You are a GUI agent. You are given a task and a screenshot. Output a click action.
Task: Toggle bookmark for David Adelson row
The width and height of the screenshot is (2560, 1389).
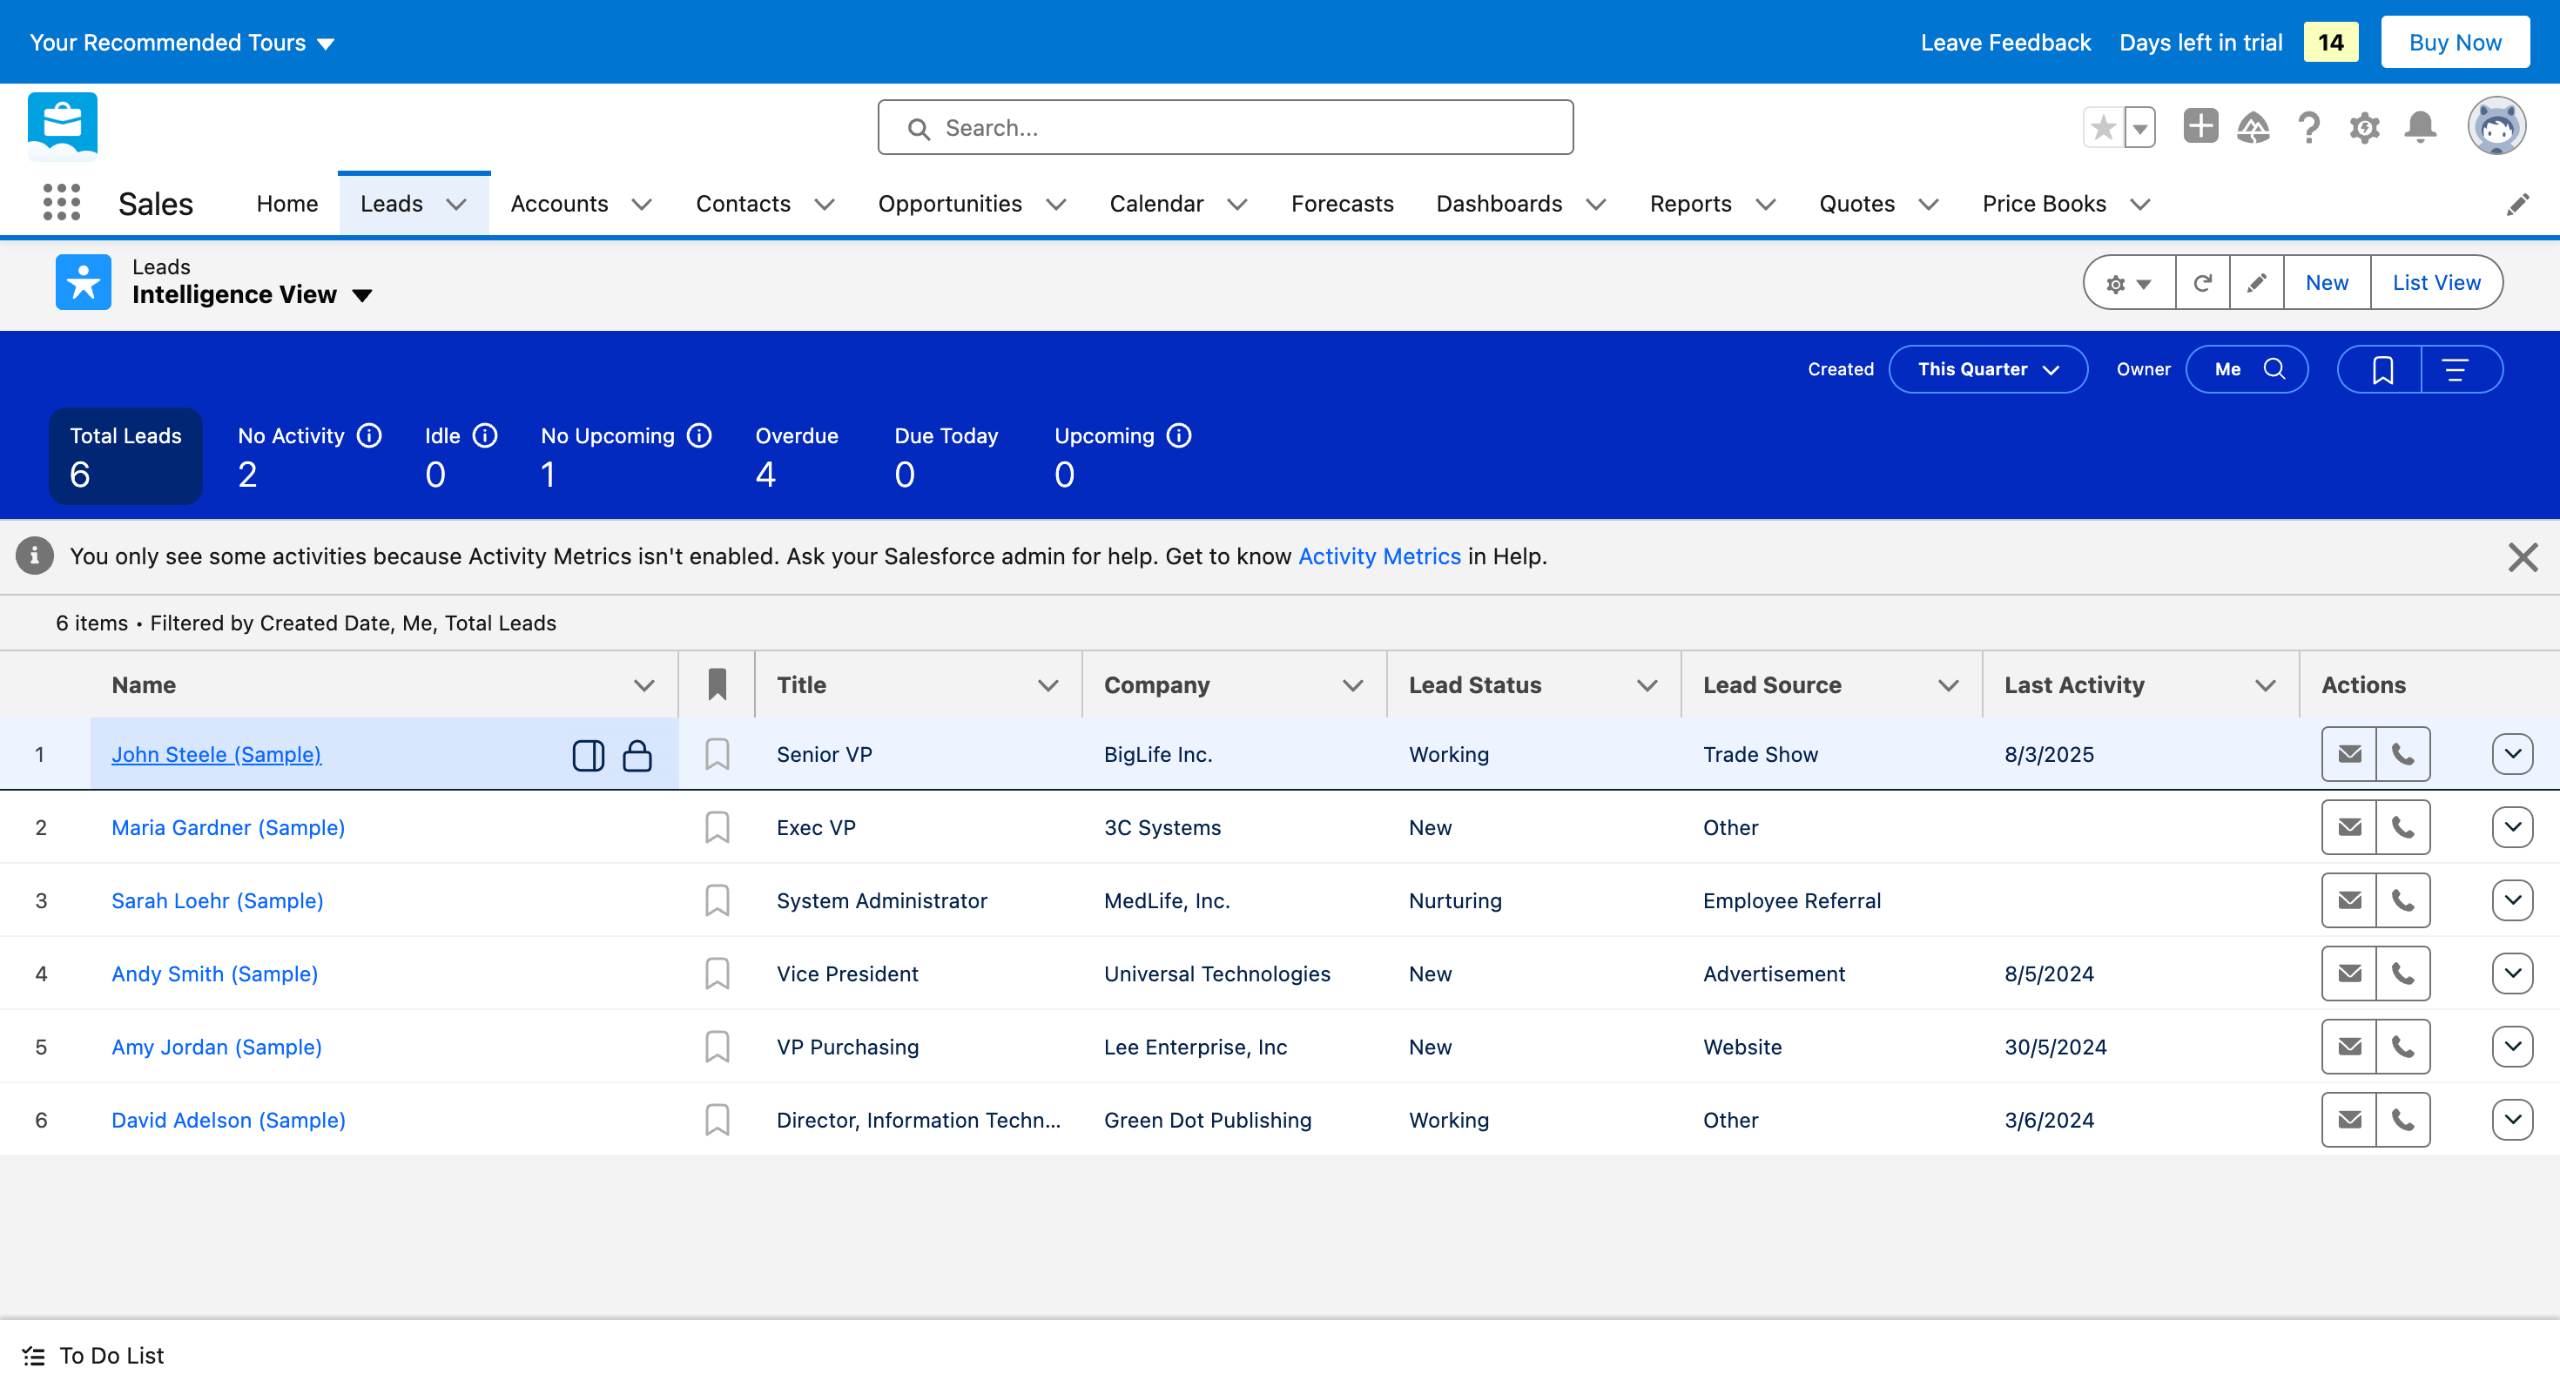coord(717,1120)
